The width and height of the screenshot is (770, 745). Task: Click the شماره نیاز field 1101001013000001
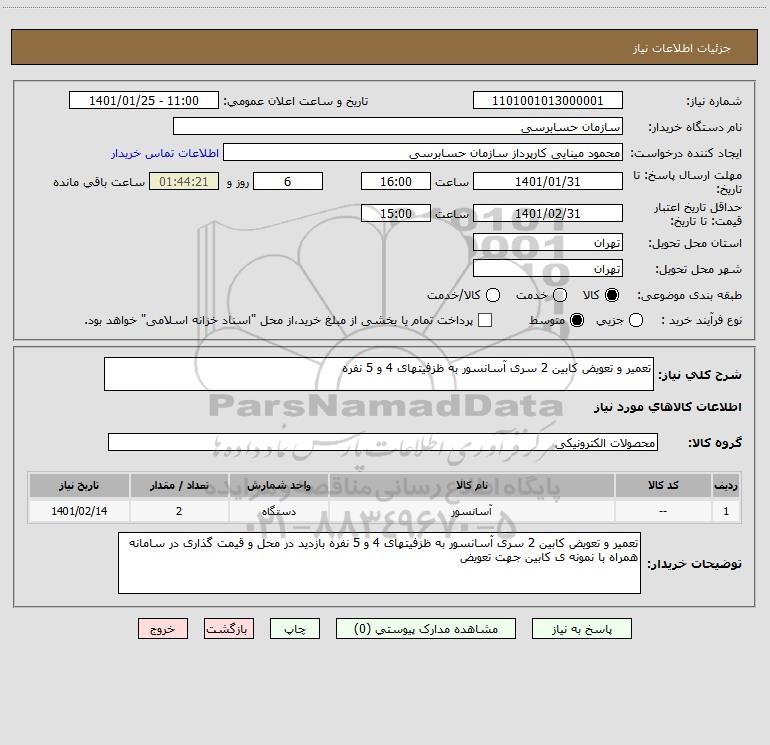[x=548, y=101]
